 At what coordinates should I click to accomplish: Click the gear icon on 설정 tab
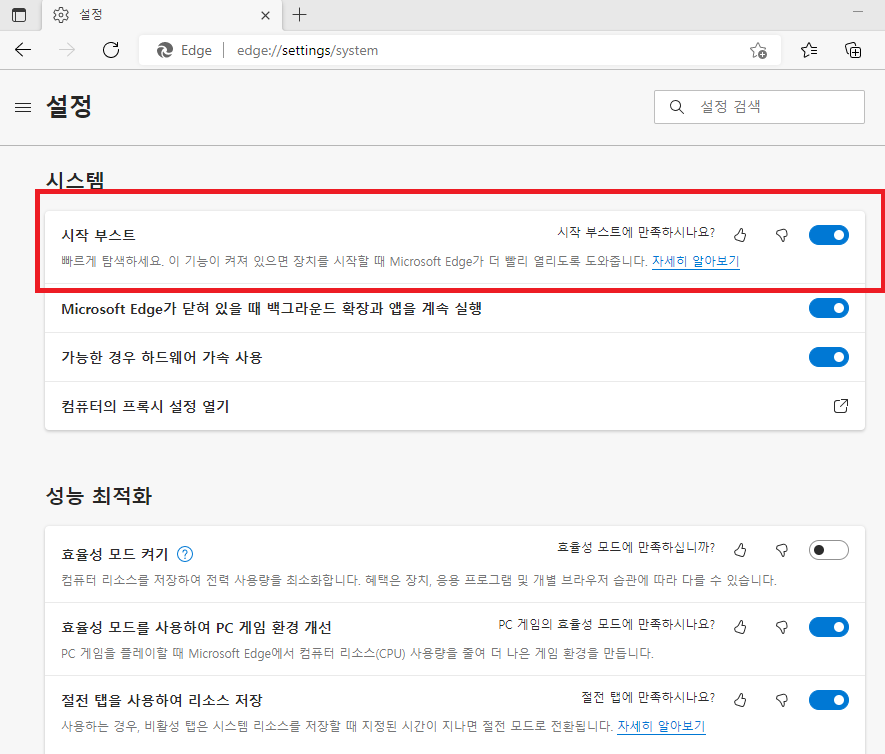[x=61, y=15]
